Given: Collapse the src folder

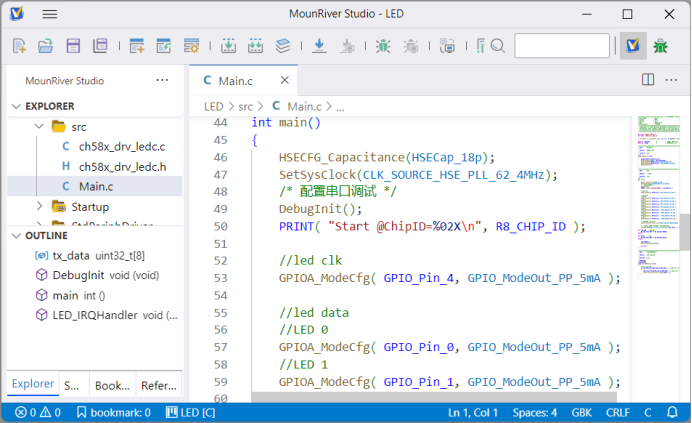Looking at the screenshot, I should 39,127.
